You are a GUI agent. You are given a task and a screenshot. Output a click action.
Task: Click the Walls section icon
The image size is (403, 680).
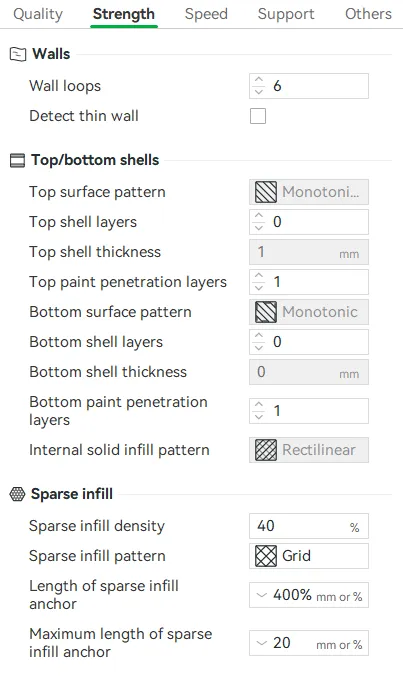pos(17,54)
